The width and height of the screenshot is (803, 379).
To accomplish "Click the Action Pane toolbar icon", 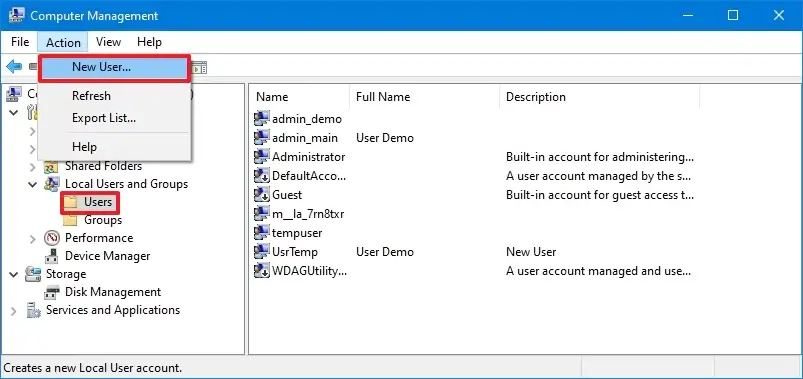I will coord(199,67).
